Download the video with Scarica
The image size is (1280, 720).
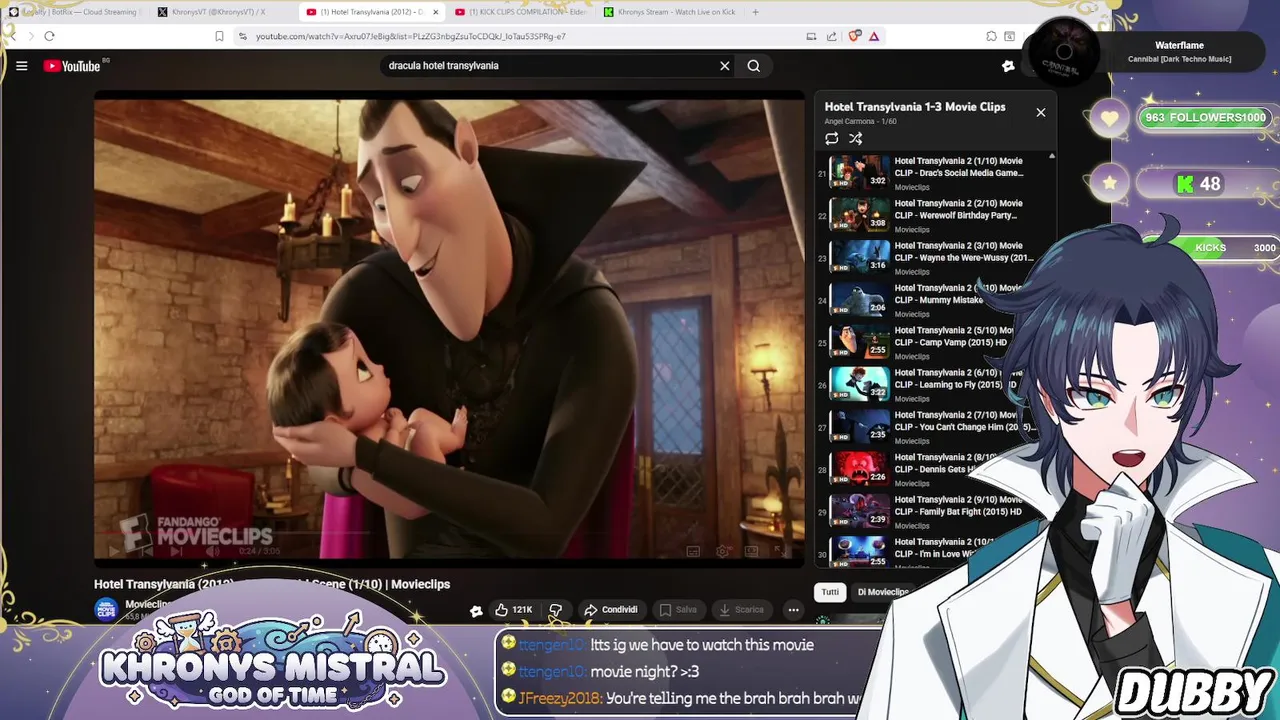tap(741, 610)
